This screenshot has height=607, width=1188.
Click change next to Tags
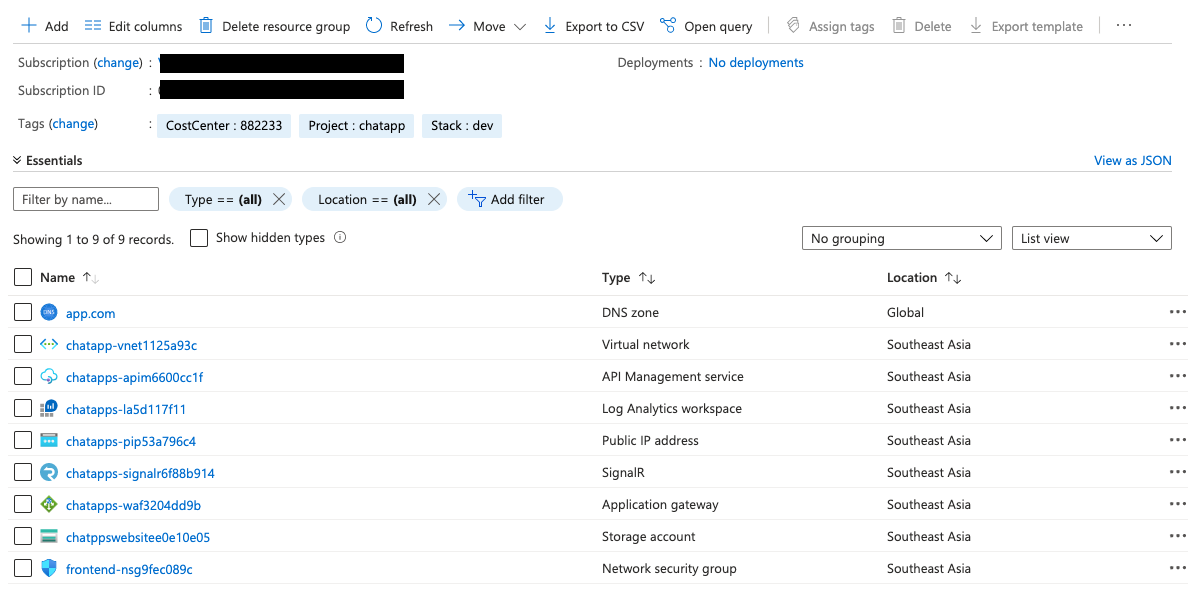(73, 124)
